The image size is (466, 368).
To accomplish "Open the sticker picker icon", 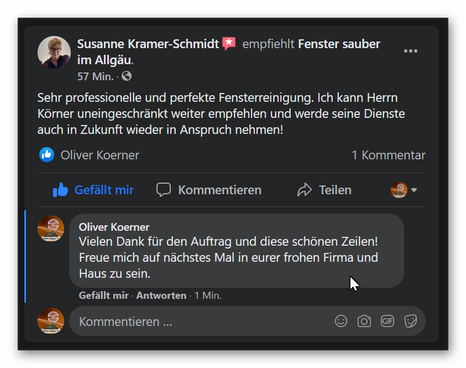I will point(410,321).
